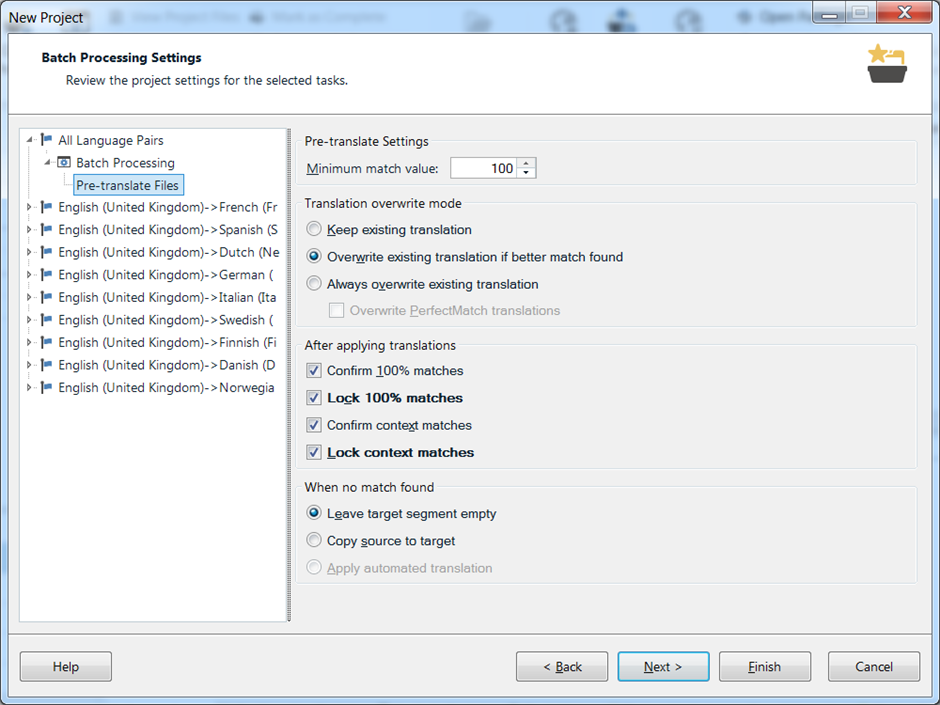Click the flag icon beside All Language Pairs
Viewport: 940px width, 705px height.
tap(46, 140)
